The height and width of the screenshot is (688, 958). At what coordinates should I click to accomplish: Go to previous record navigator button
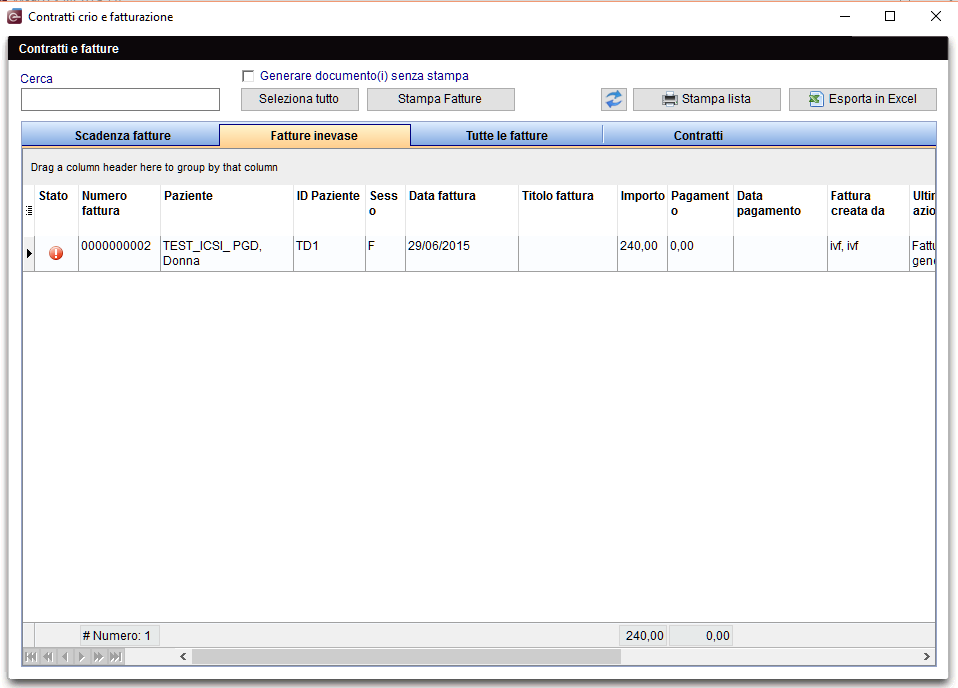[x=65, y=657]
